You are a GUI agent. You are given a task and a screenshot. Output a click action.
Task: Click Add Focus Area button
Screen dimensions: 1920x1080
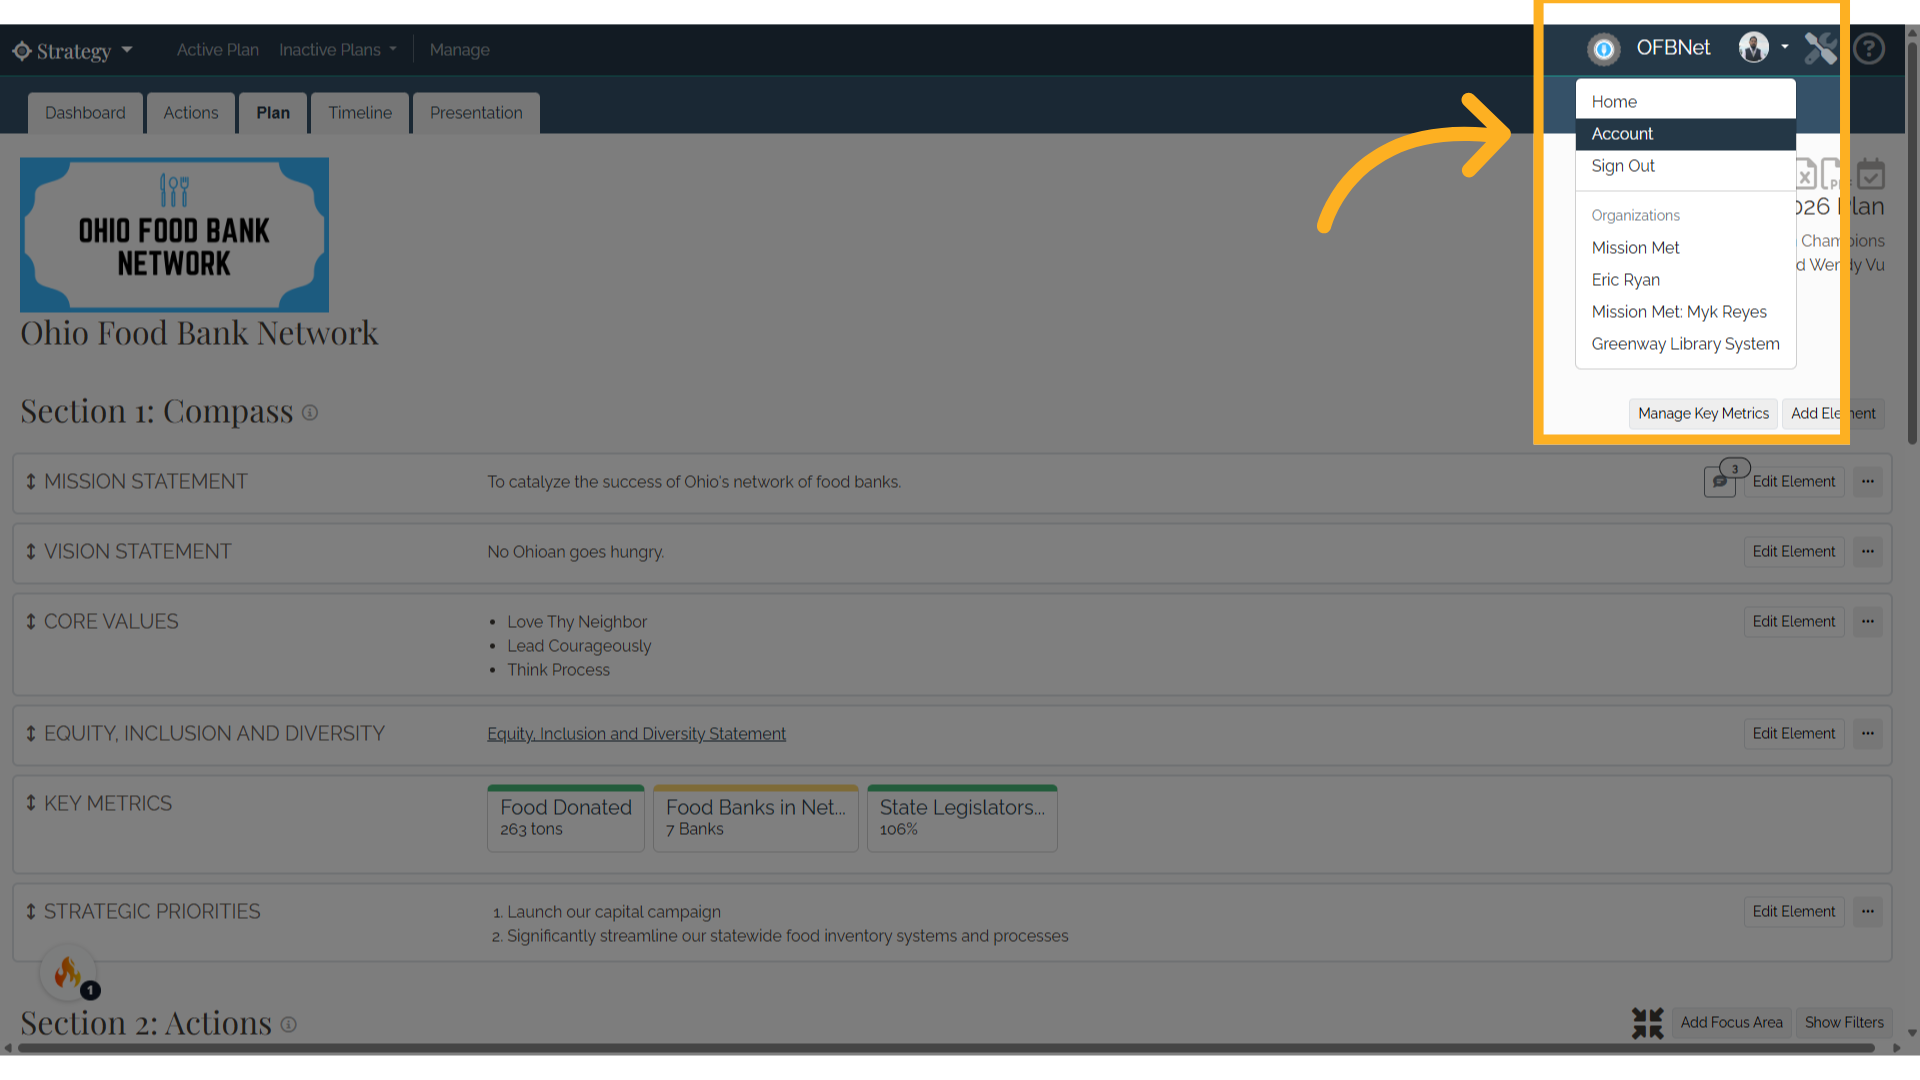[x=1731, y=1023]
